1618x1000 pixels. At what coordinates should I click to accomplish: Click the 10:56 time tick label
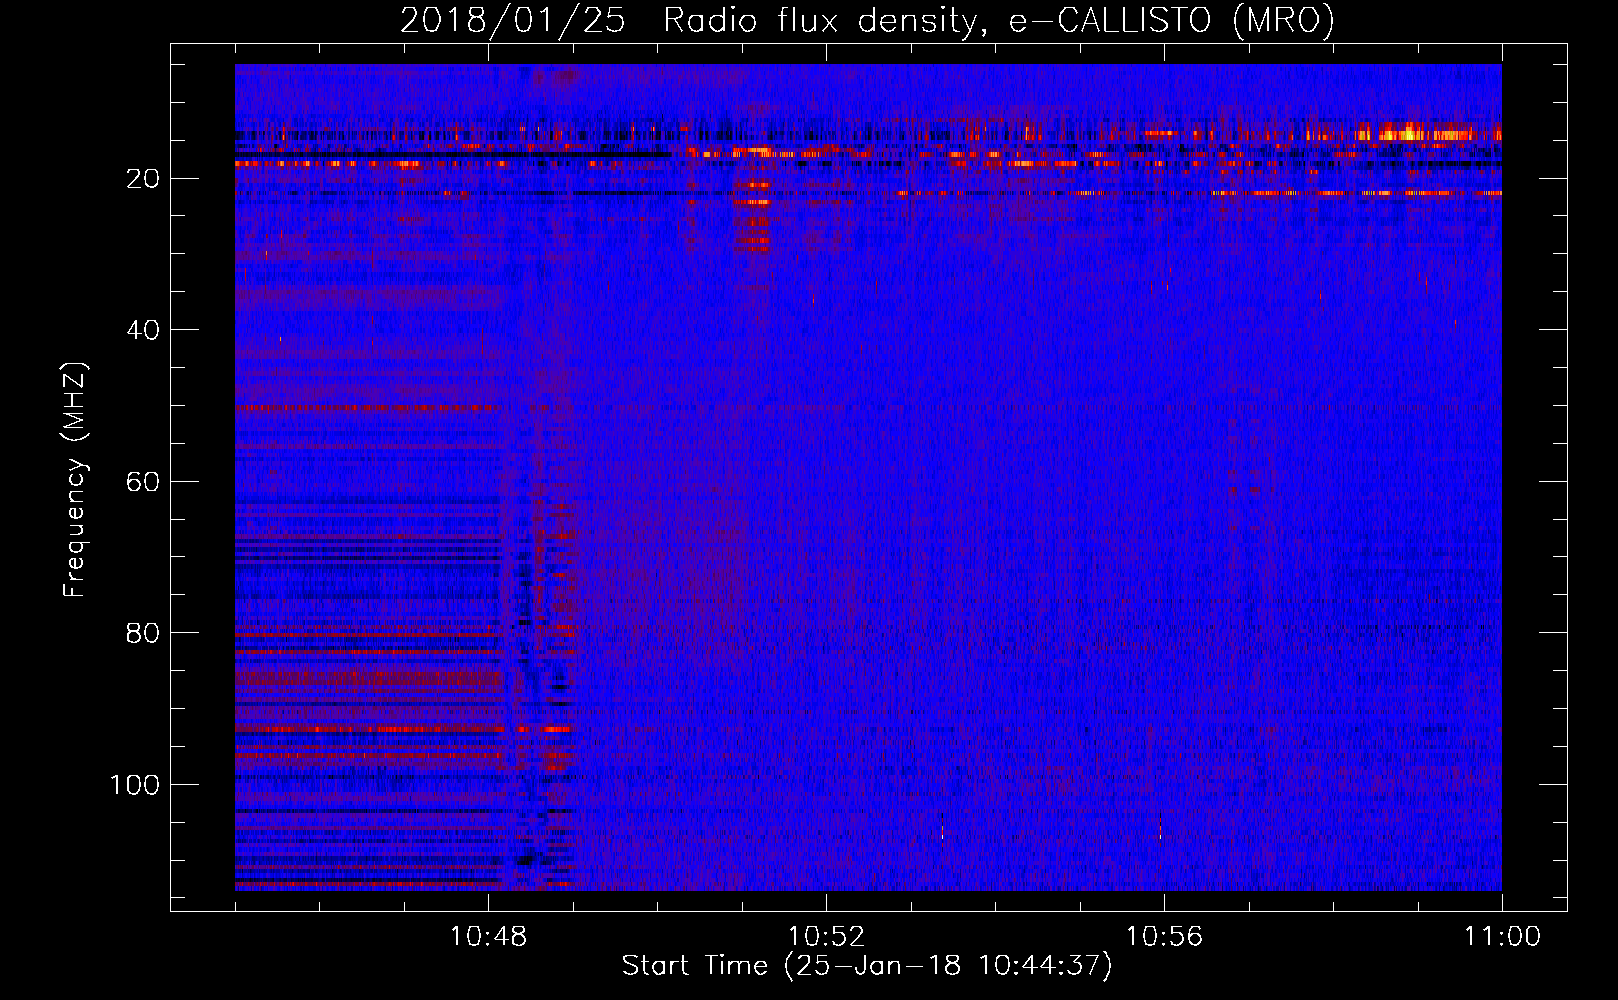pos(1164,937)
